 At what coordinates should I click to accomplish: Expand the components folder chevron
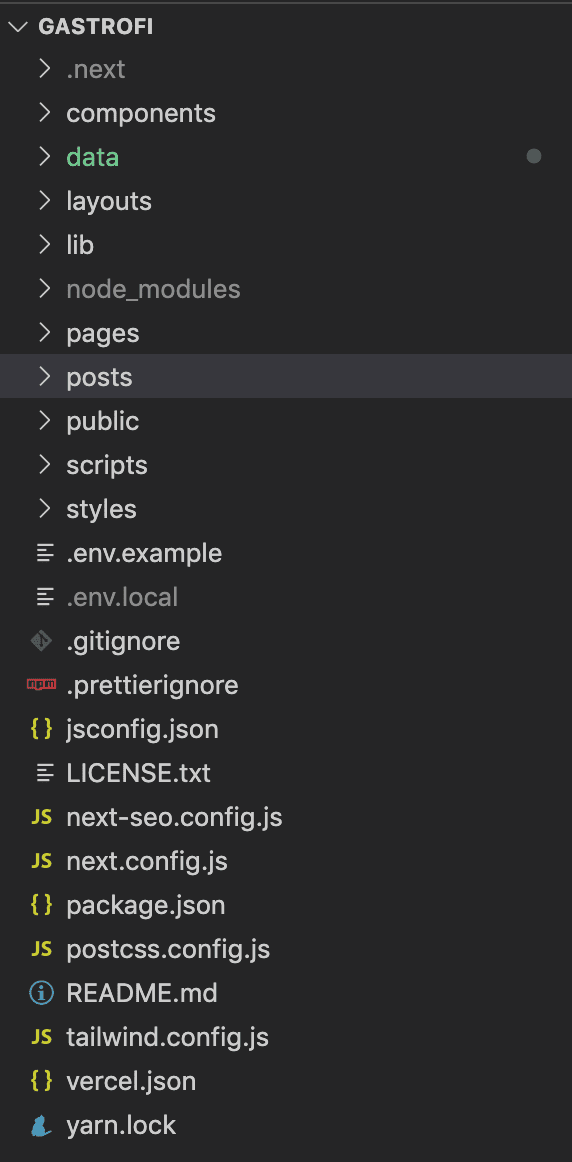coord(44,113)
